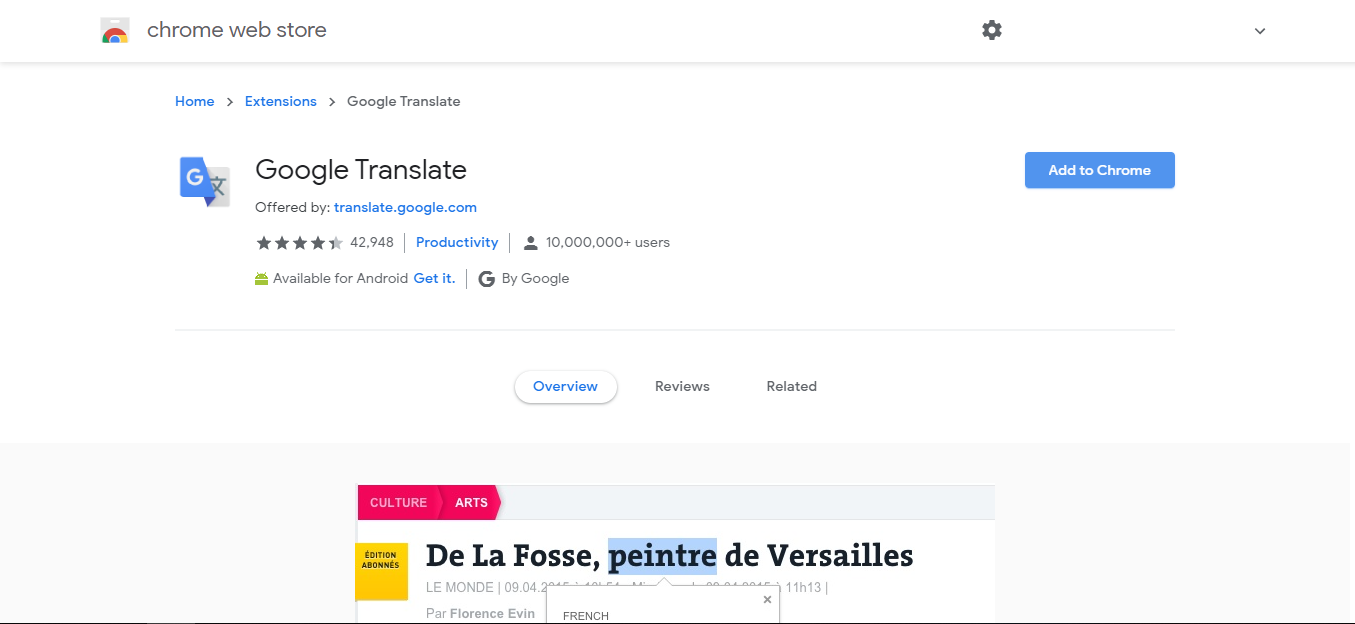
Task: Click the yellow 'Édition Abonnés' badge
Action: [381, 572]
